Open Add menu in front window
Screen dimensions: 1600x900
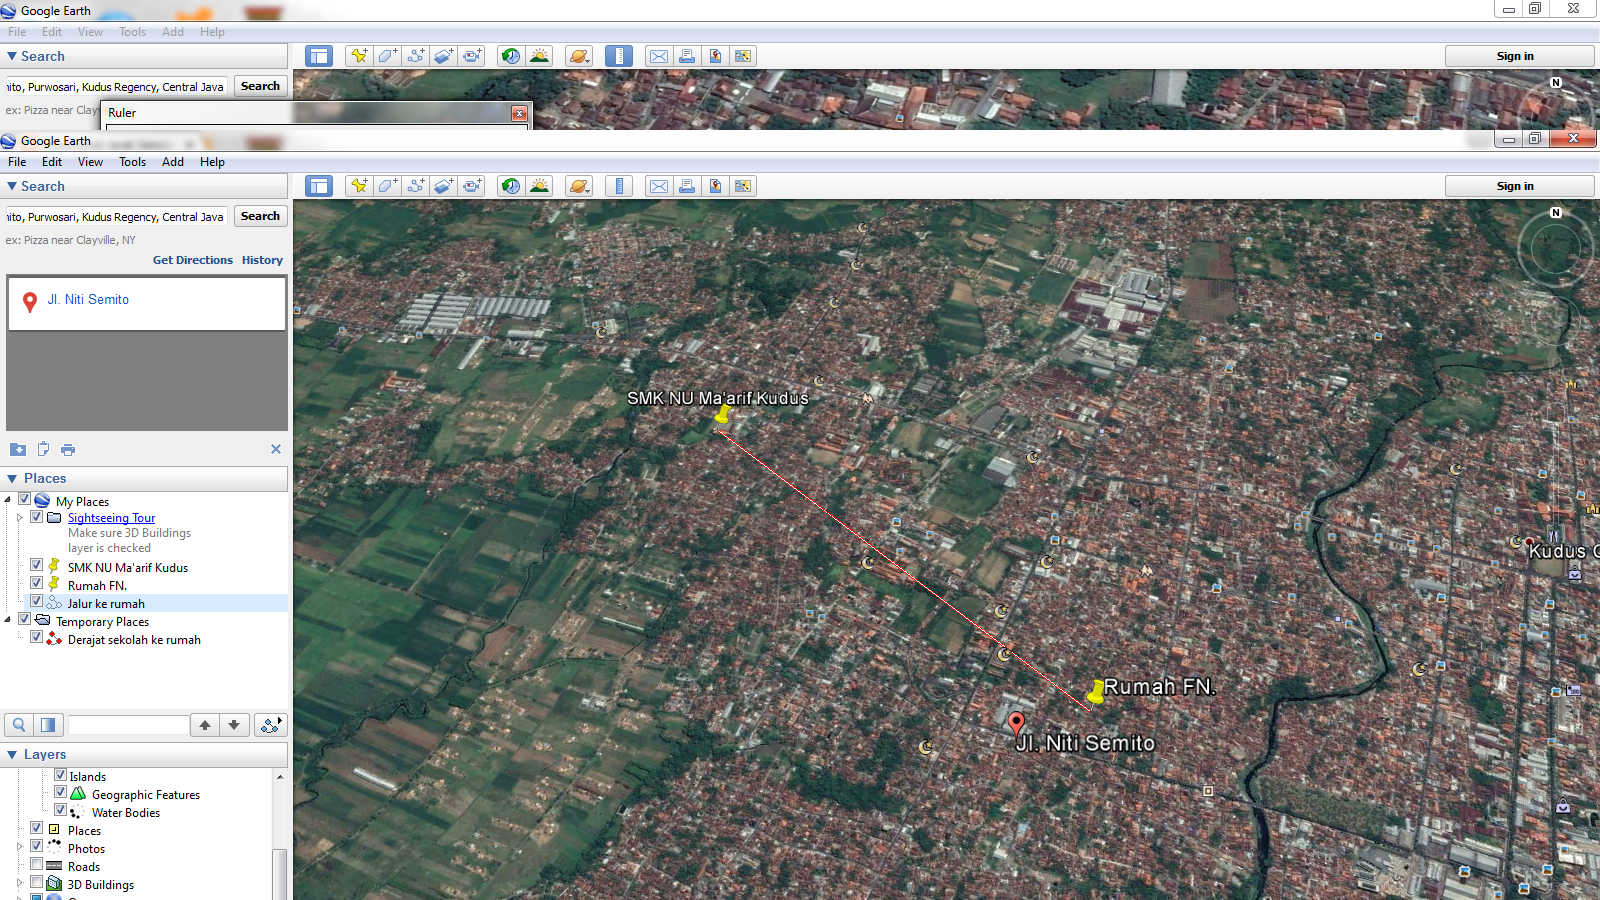click(173, 162)
